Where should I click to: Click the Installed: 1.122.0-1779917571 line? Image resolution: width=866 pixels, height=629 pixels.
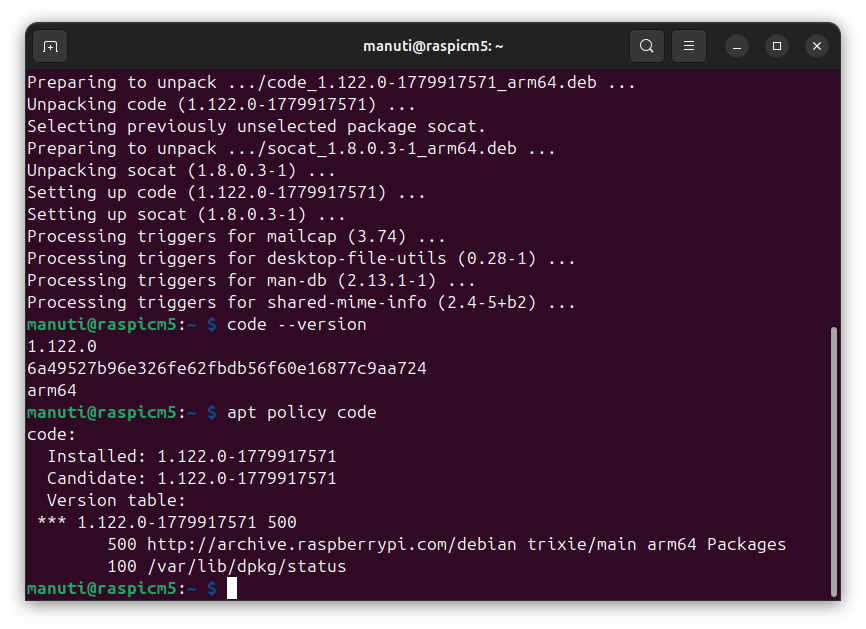(192, 457)
